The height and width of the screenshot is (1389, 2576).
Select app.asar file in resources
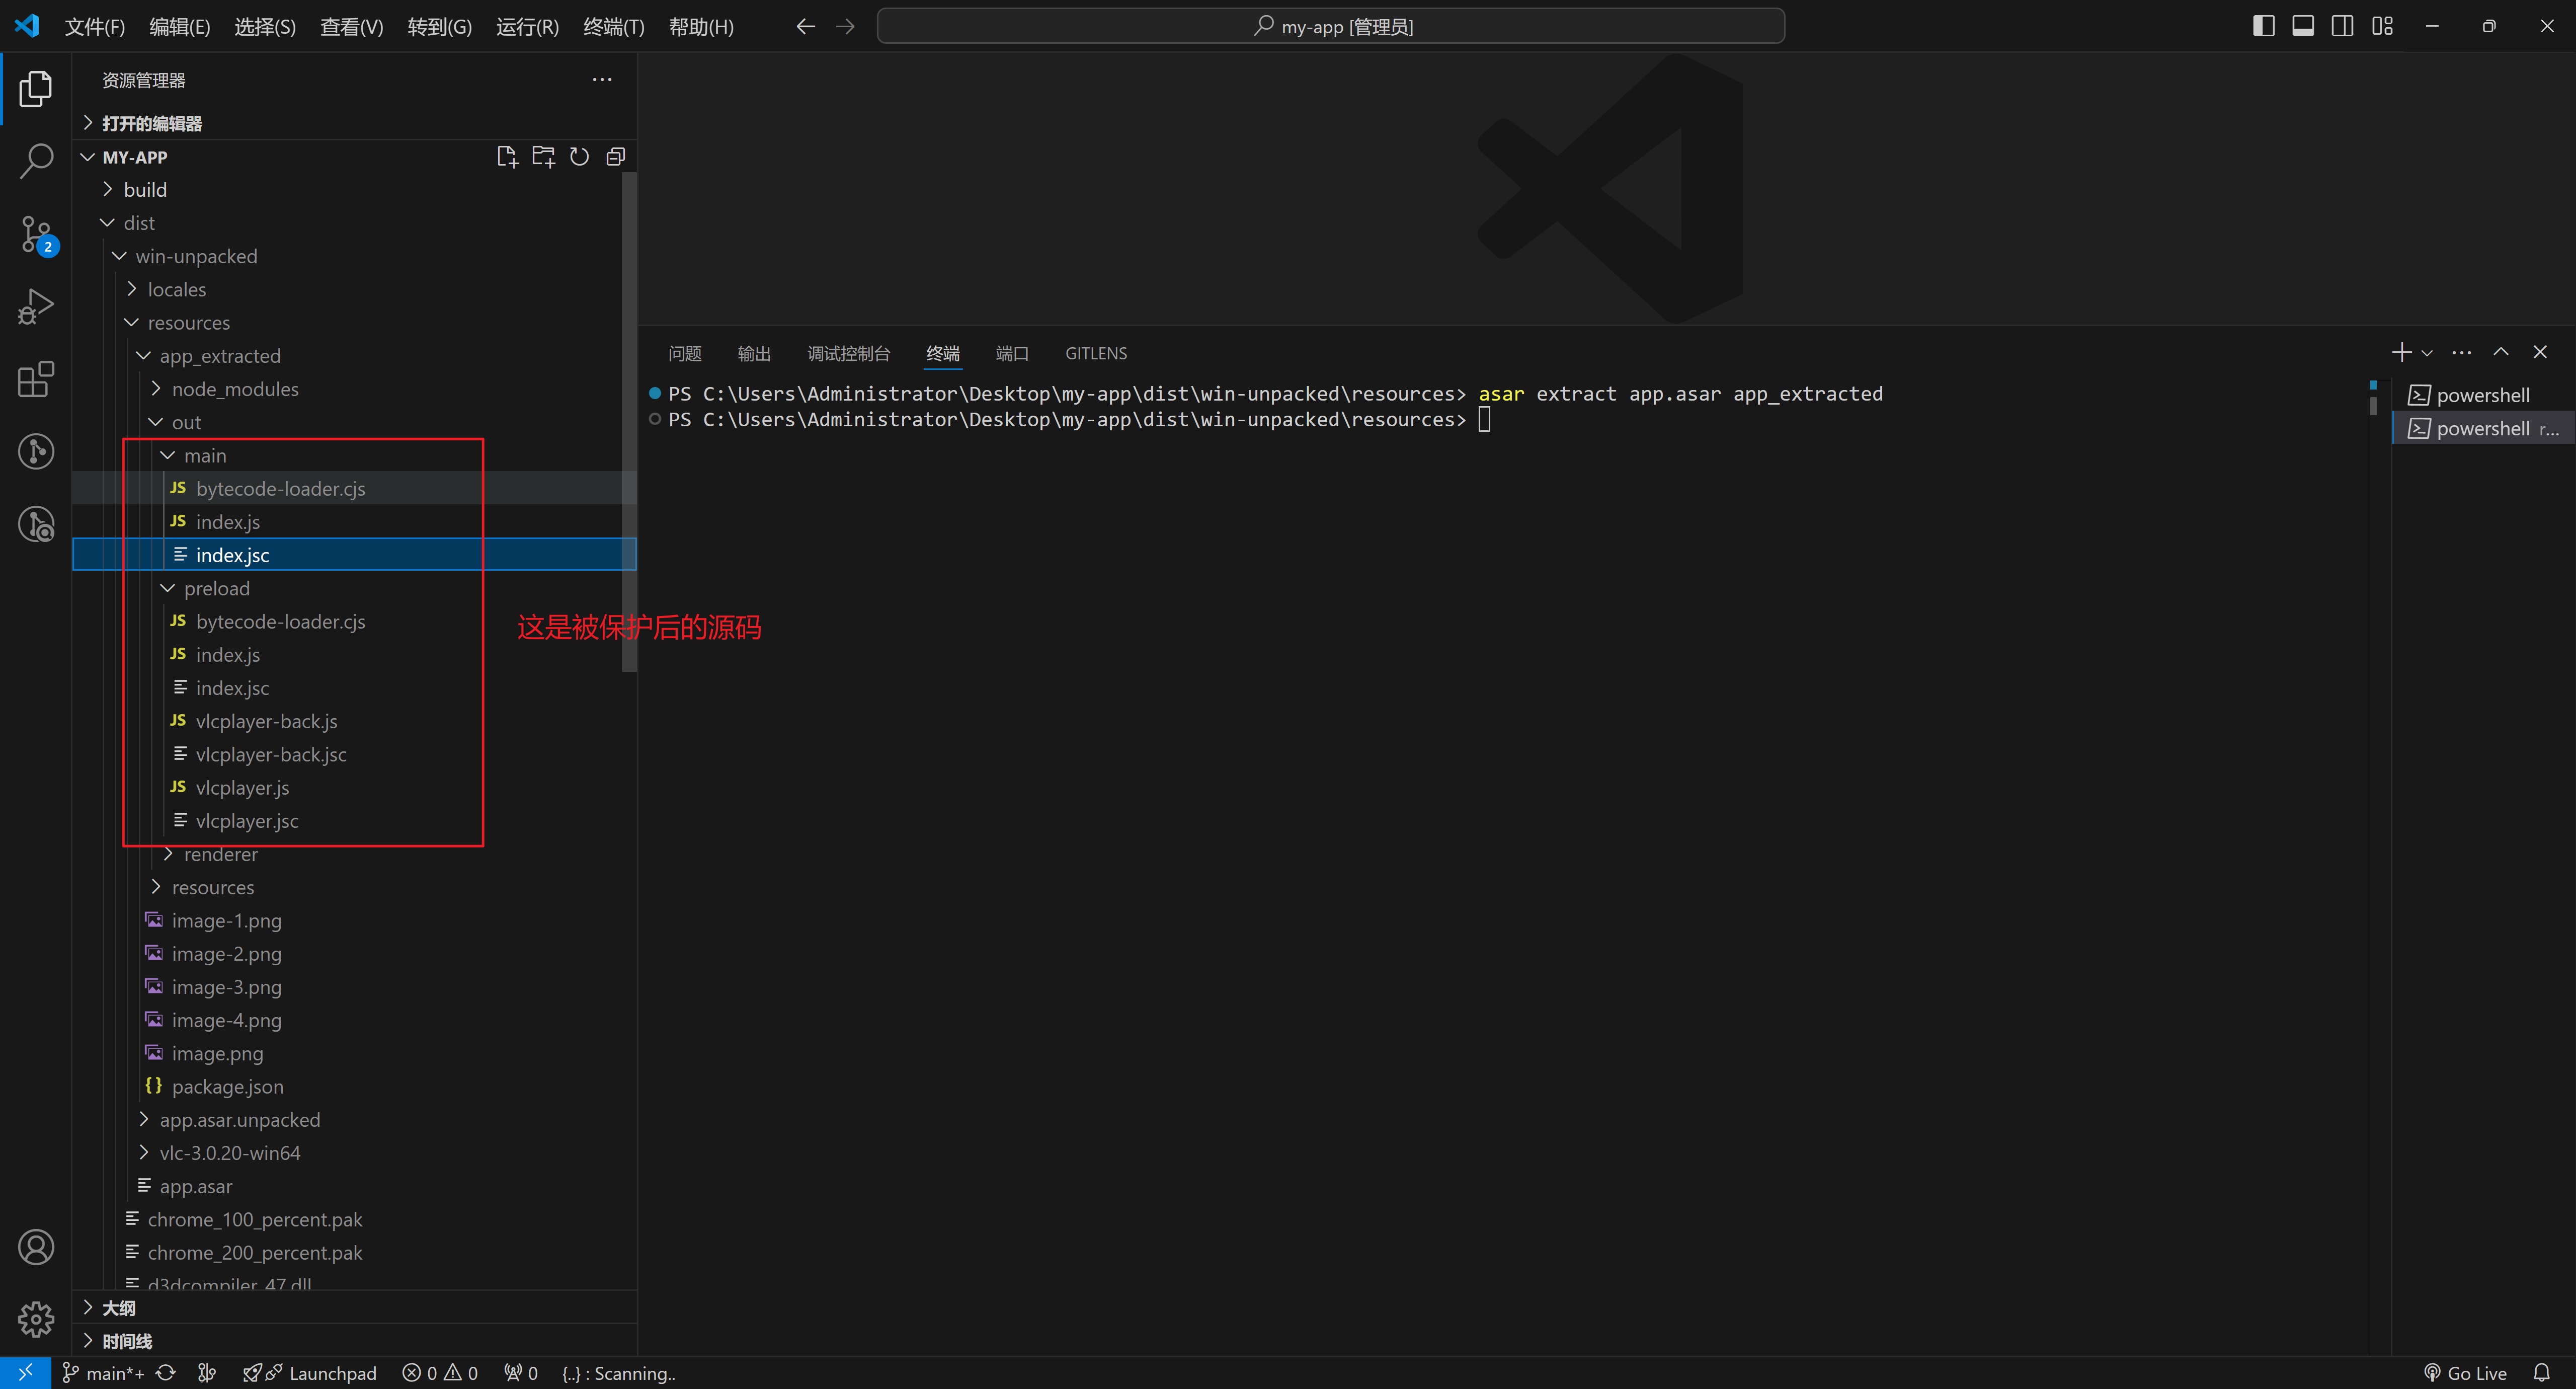click(x=354, y=1187)
